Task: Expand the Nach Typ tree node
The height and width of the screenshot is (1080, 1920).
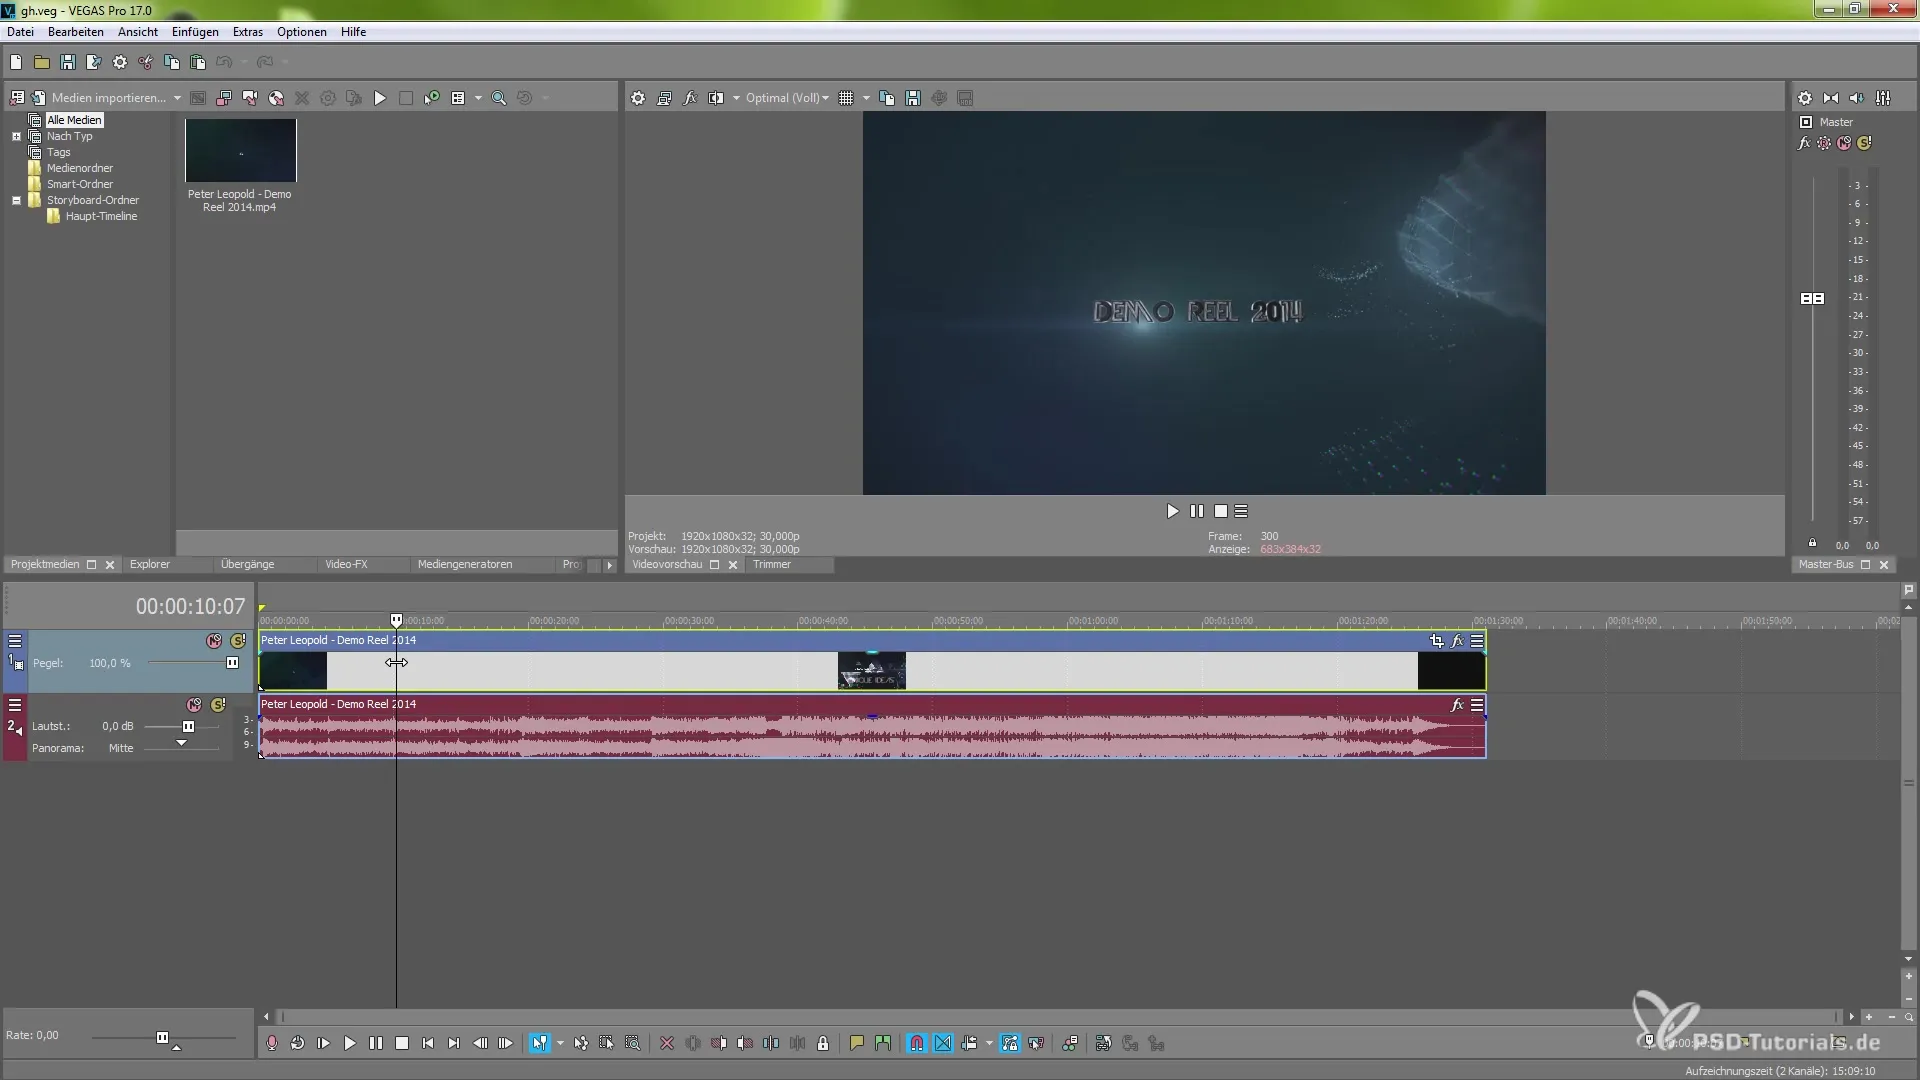Action: pyautogui.click(x=16, y=136)
